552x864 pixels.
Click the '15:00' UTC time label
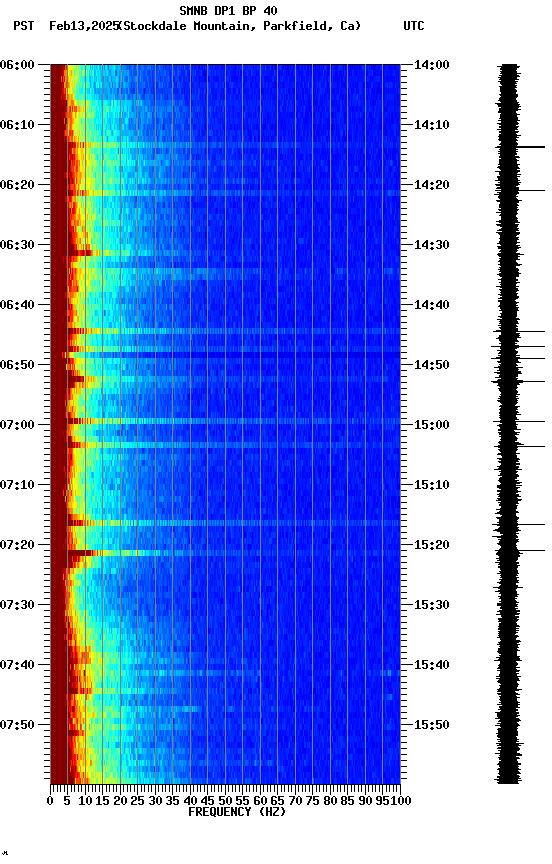click(432, 425)
